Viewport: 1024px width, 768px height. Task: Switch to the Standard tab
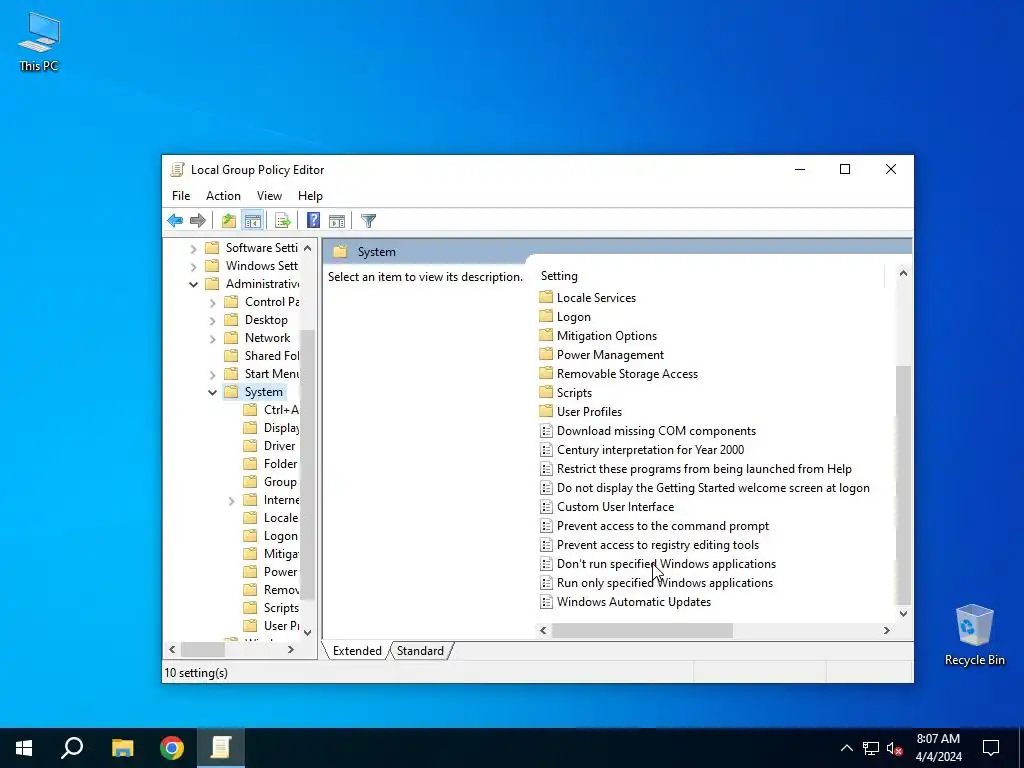[x=420, y=650]
